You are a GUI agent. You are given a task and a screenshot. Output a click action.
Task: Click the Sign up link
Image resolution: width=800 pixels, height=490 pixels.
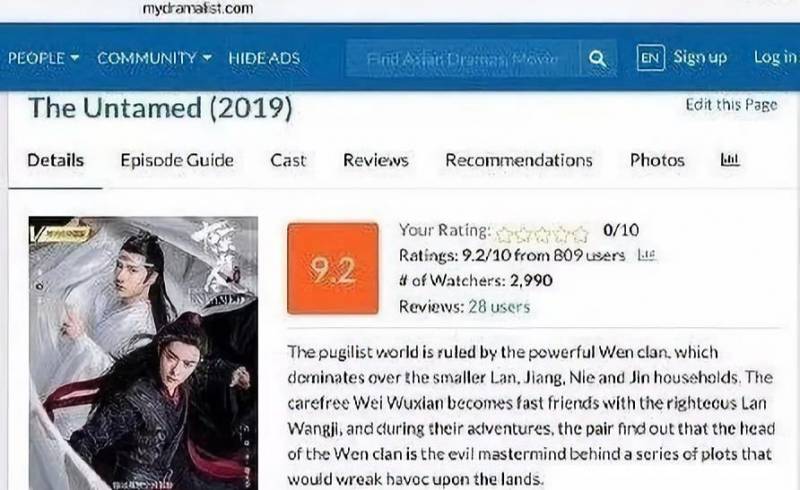click(x=700, y=58)
